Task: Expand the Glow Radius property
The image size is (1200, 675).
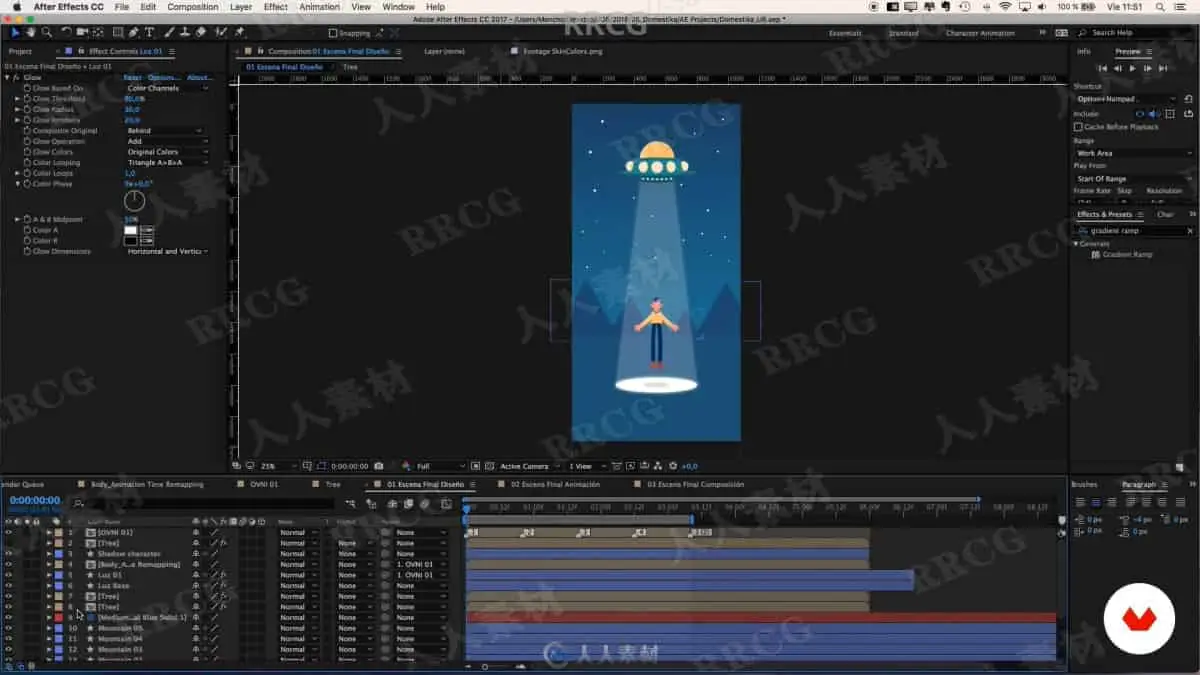Action: tap(18, 110)
